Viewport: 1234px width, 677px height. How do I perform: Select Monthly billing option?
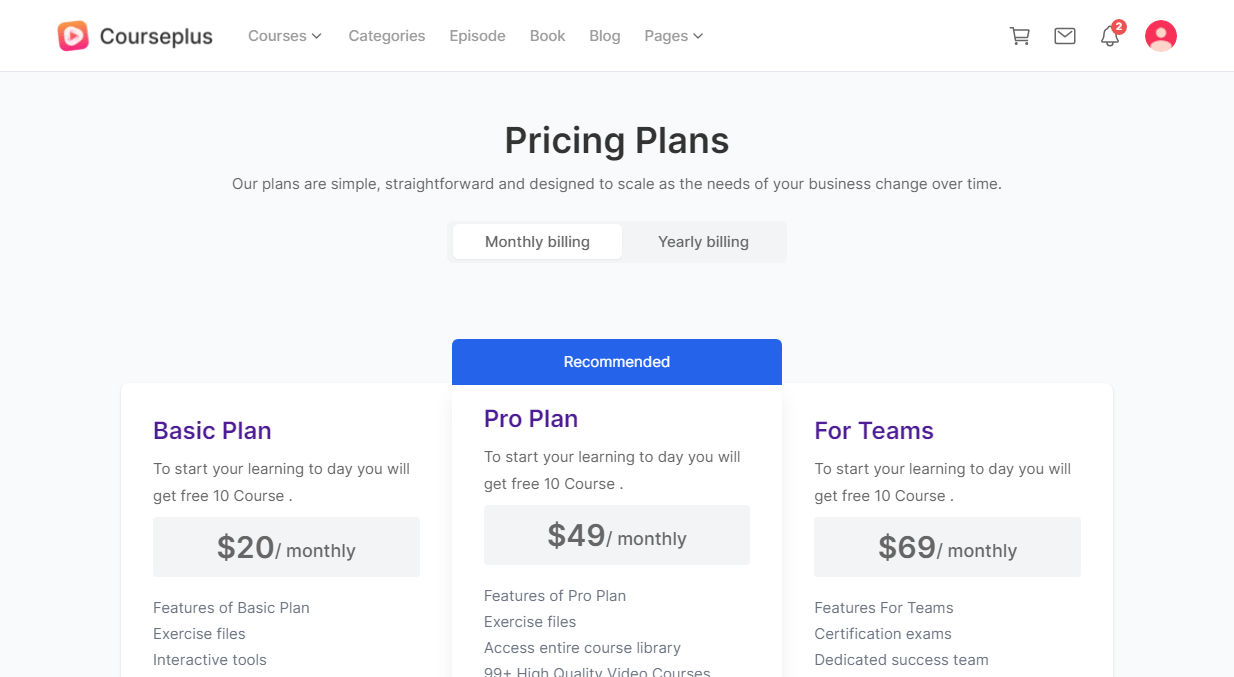[x=537, y=242]
